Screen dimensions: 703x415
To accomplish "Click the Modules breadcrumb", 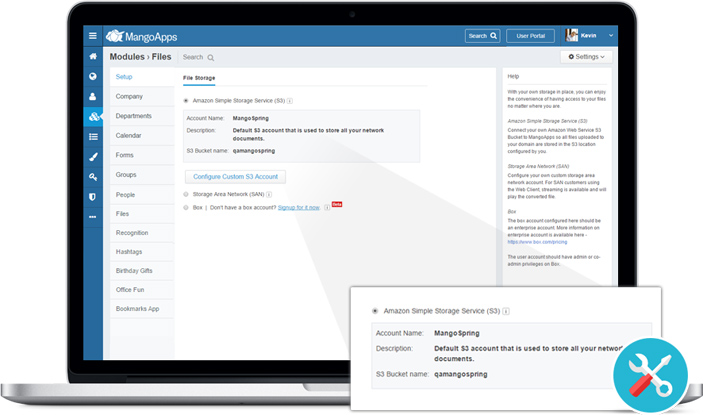I will coord(127,57).
